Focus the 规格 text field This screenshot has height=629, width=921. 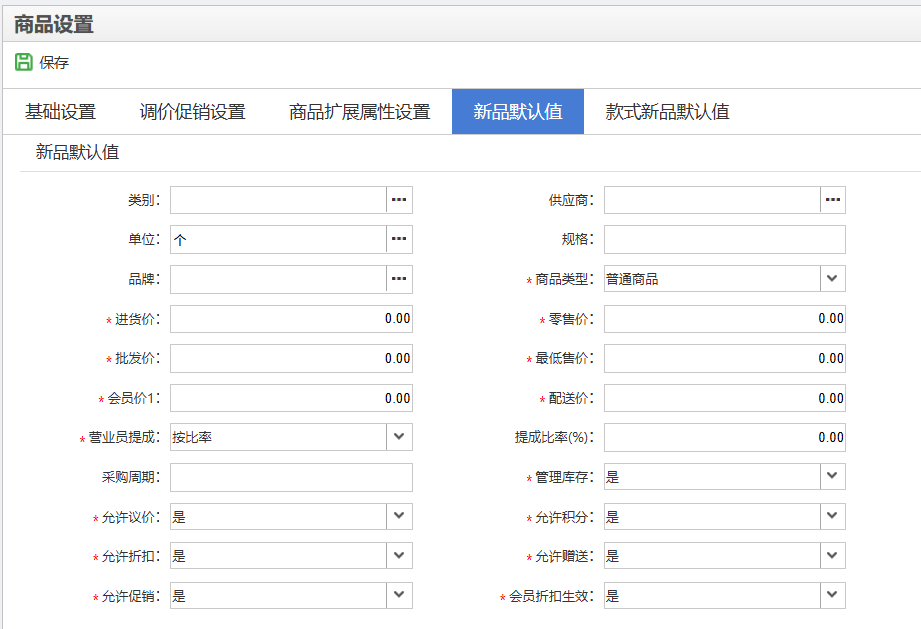point(724,240)
